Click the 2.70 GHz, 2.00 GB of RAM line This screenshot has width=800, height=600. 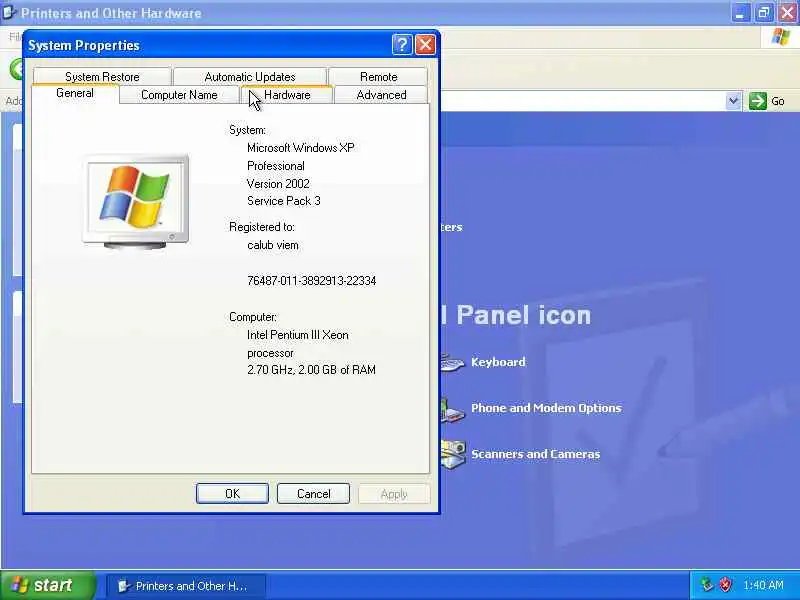311,369
